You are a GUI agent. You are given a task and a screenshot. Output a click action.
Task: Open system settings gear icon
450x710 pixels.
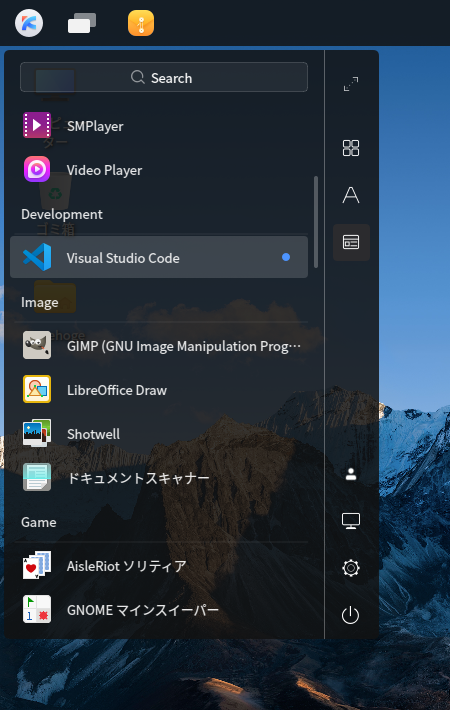click(351, 568)
